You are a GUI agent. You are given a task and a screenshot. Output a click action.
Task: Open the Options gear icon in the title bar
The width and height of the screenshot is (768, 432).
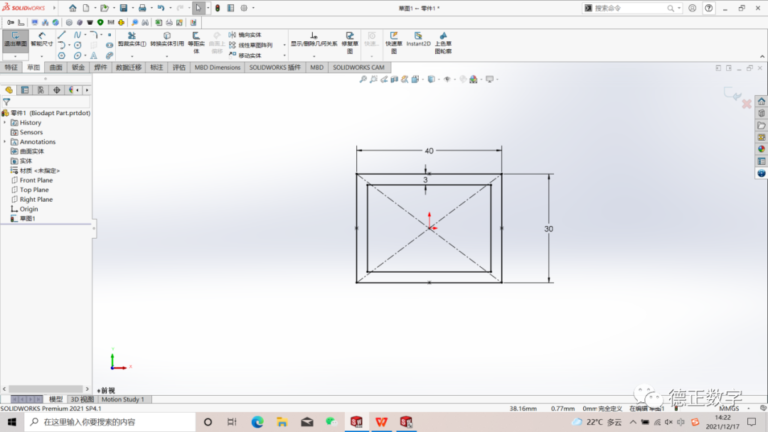[x=244, y=8]
